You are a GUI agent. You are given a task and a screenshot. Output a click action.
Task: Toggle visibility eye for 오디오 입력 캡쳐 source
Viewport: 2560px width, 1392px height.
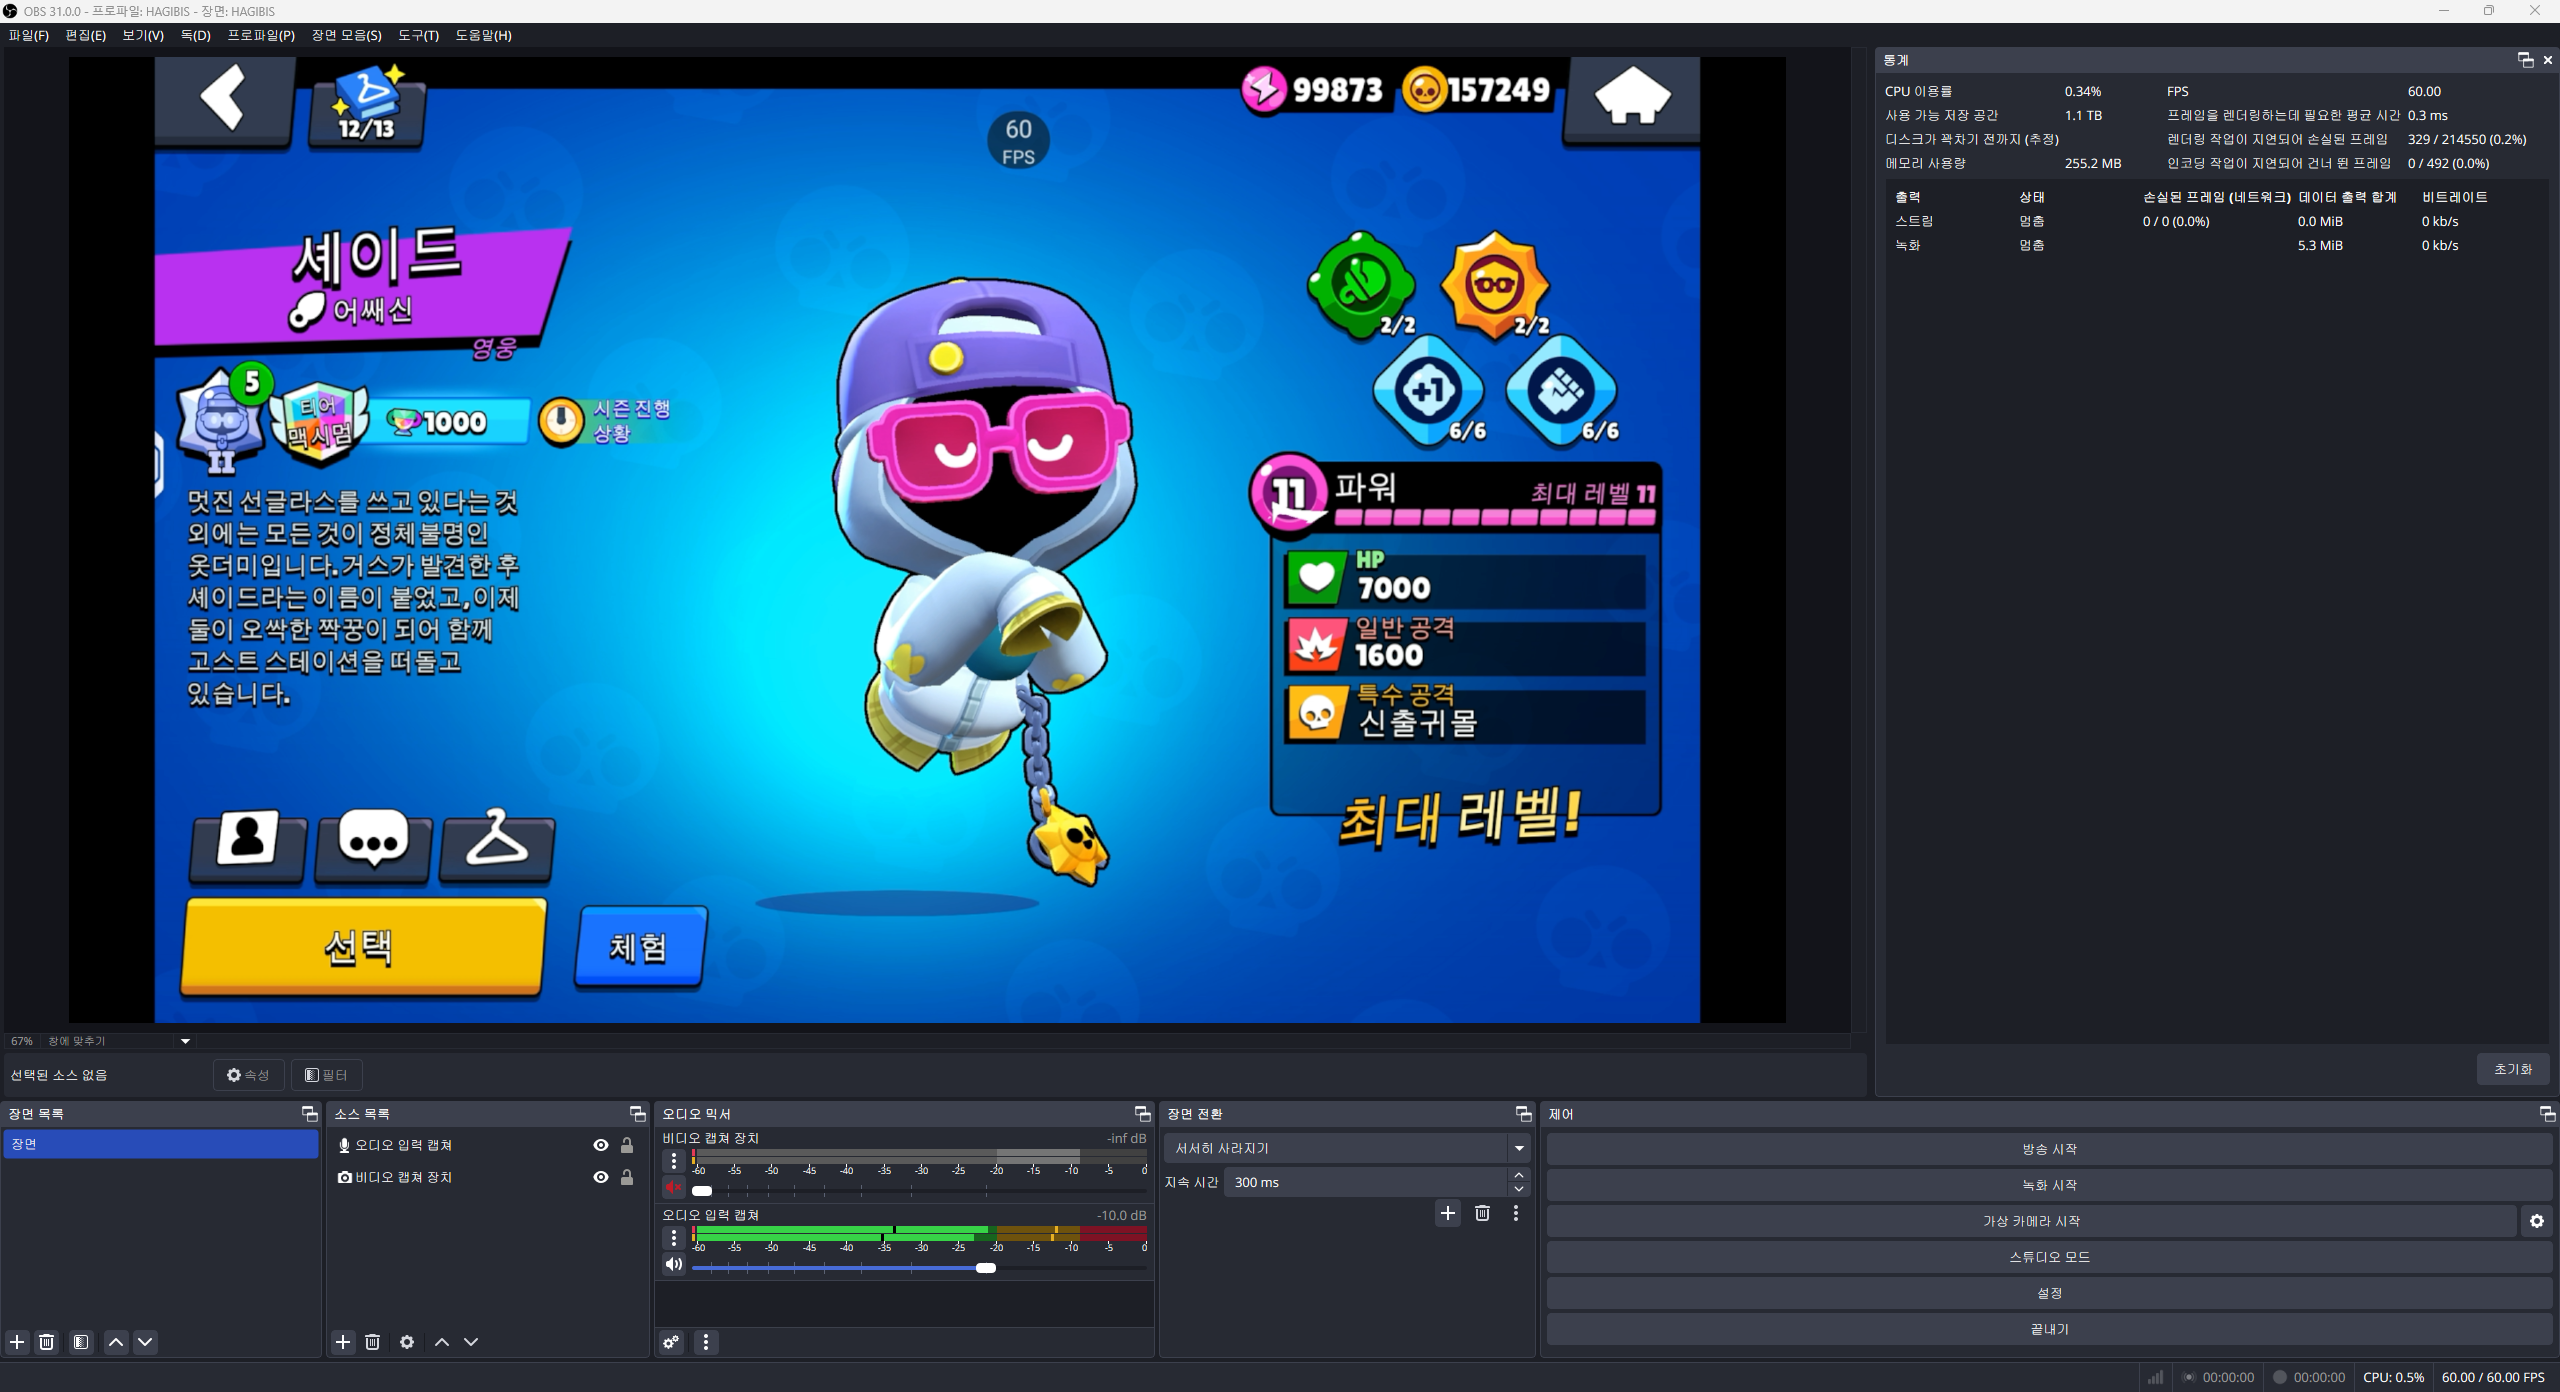click(601, 1145)
